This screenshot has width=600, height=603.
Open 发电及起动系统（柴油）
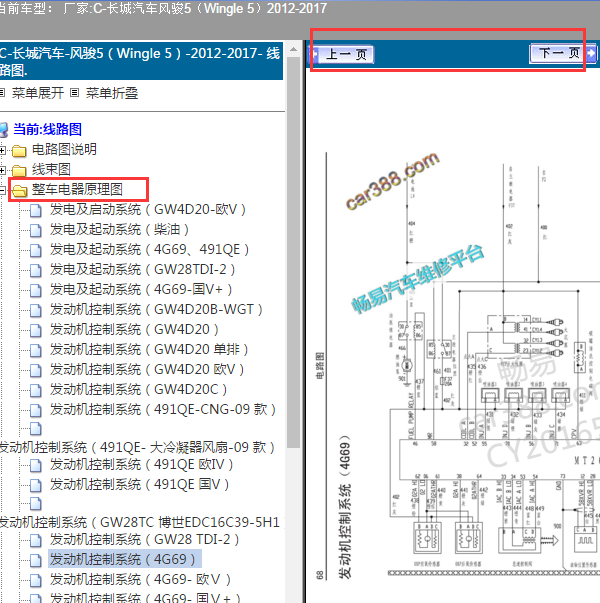pyautogui.click(x=120, y=230)
